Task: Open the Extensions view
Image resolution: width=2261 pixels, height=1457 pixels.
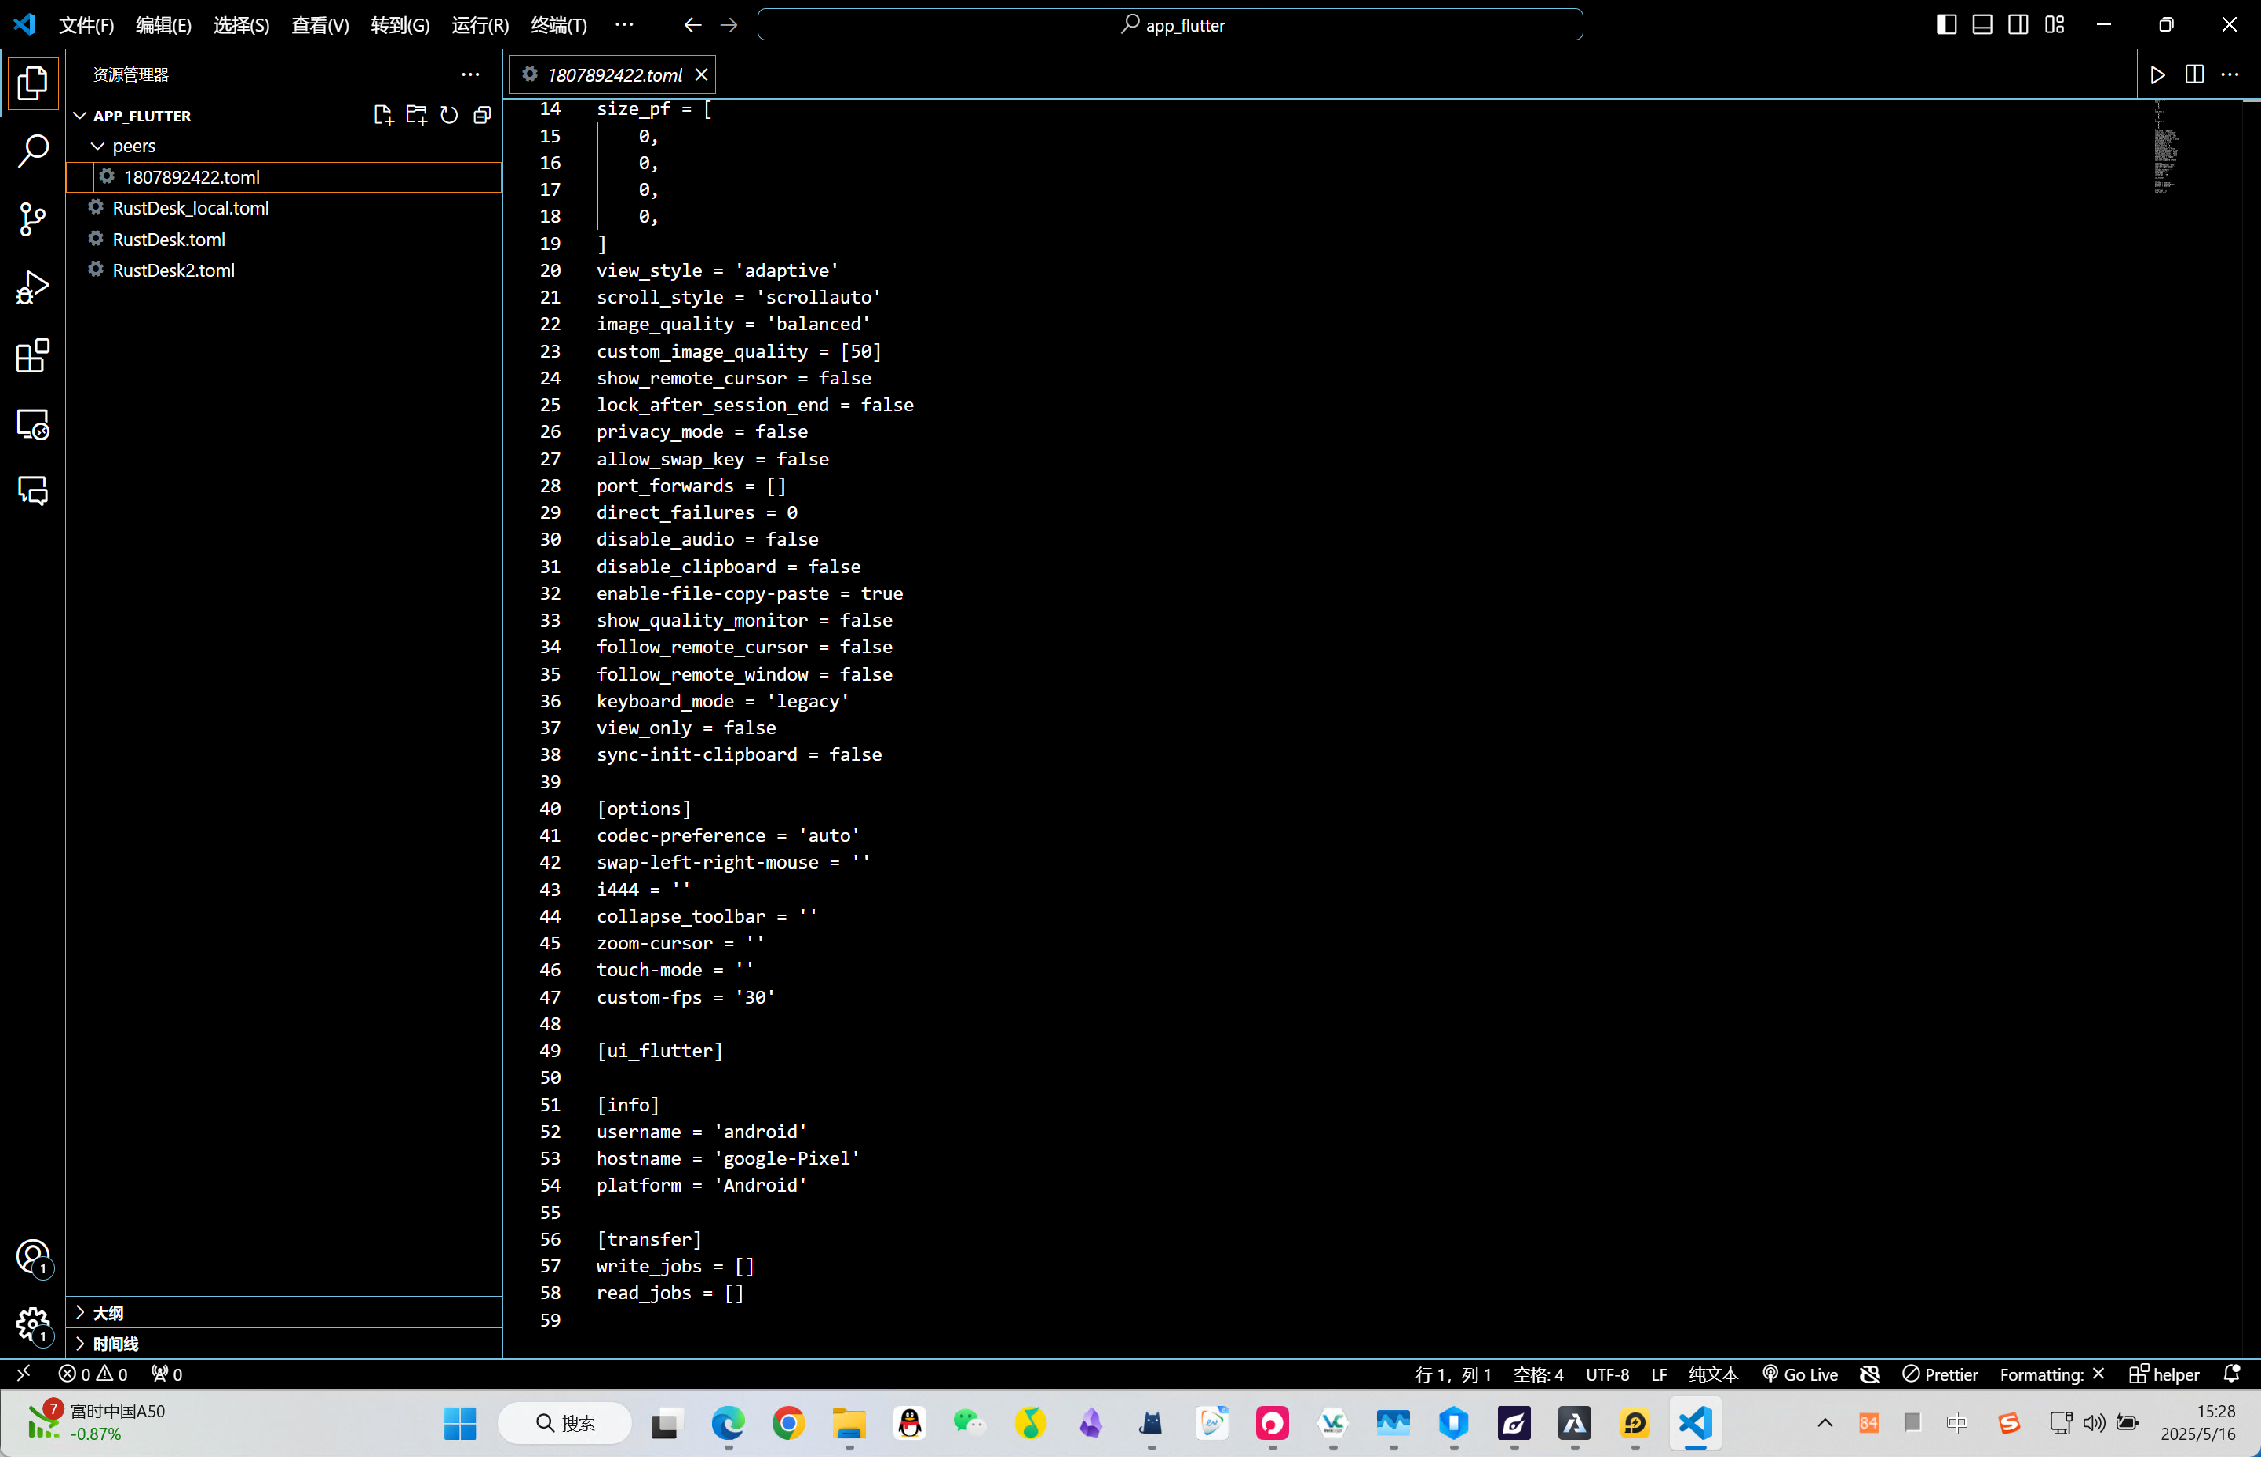Action: 33,356
